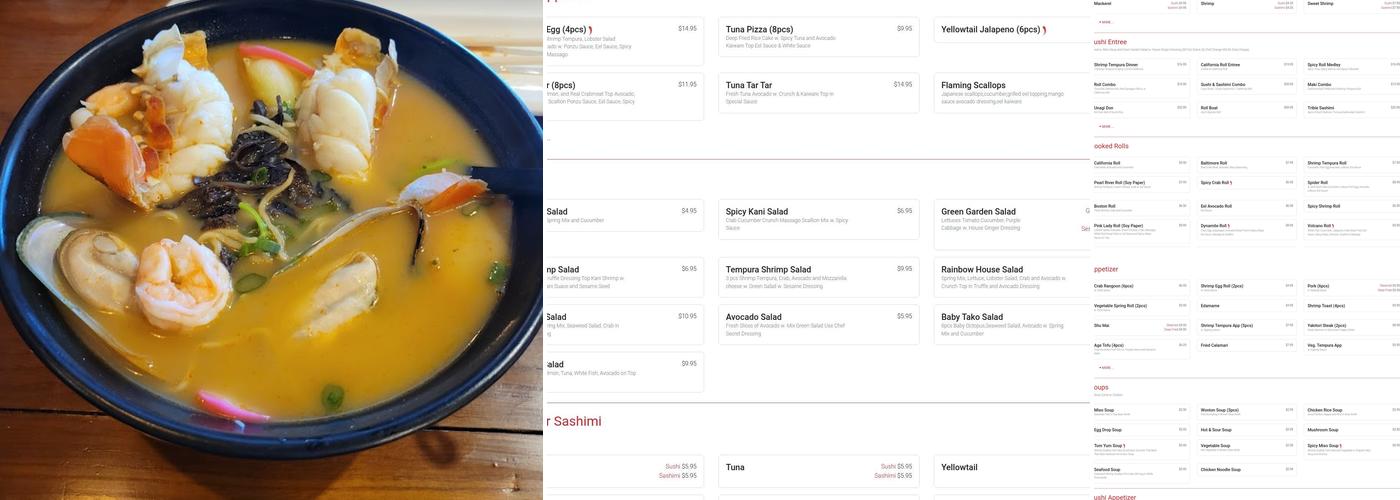This screenshot has height=500, width=1400.
Task: Open the seafood soup photo
Action: click(271, 250)
